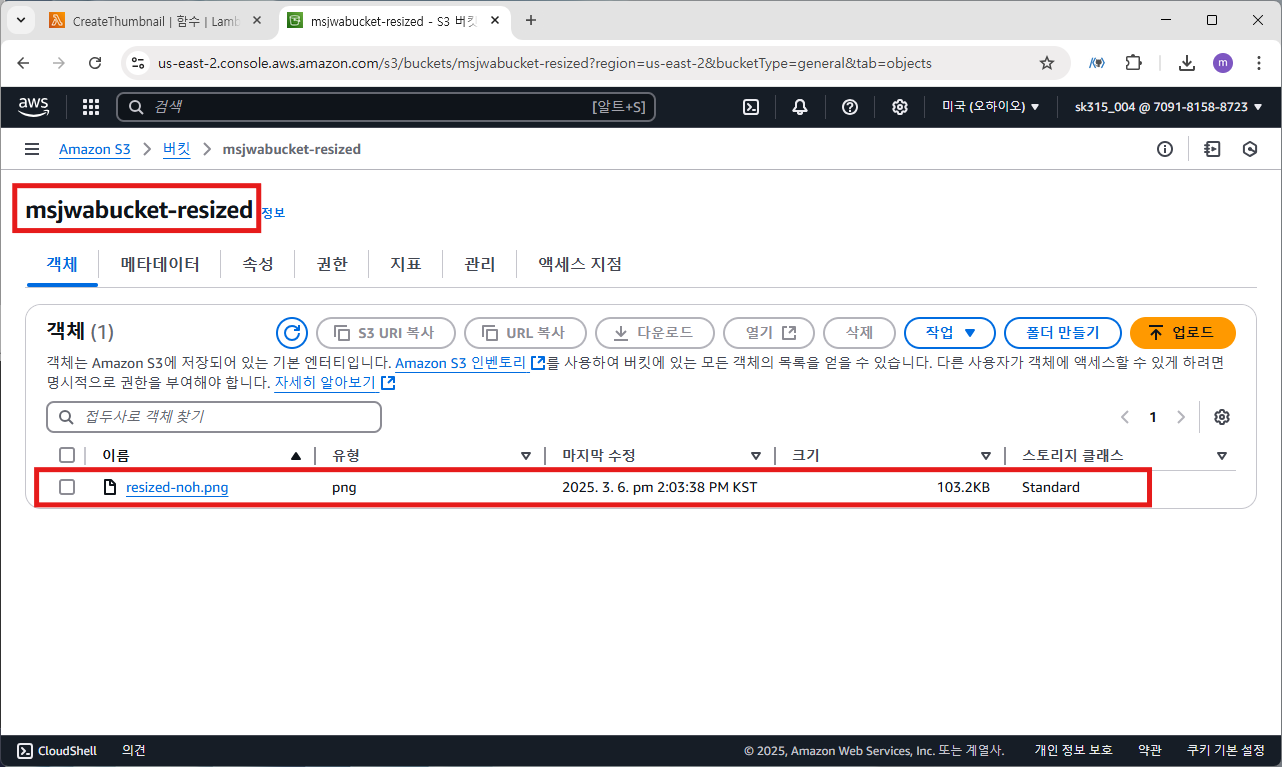Go to the next objects page

pos(1181,417)
